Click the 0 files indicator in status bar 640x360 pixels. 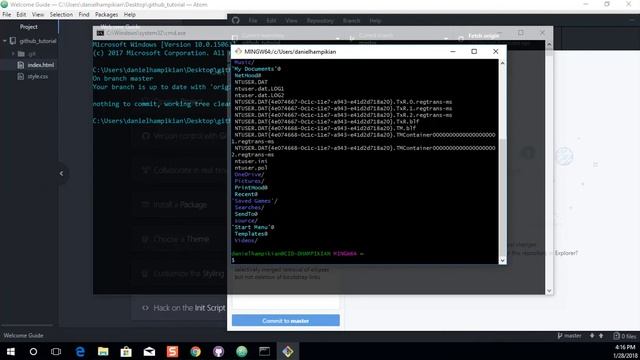tap(625, 336)
